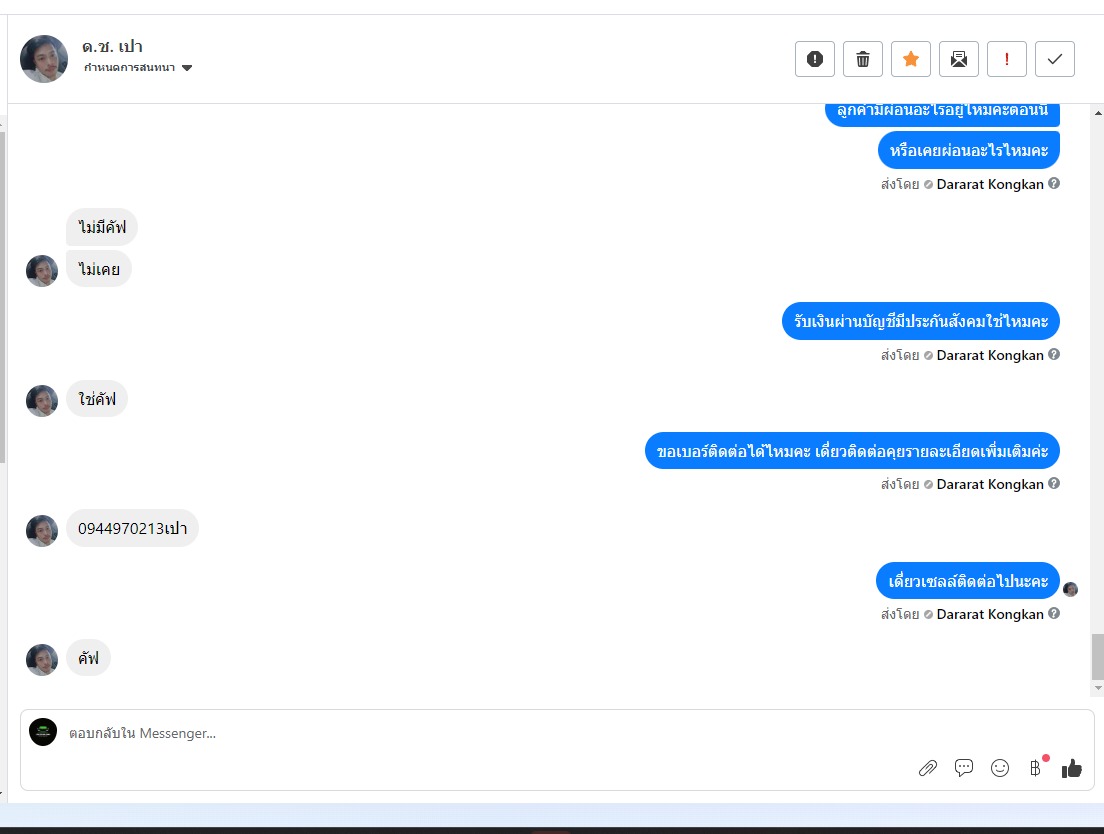Click the scrollbar up arrow in chat

pos(1098,113)
